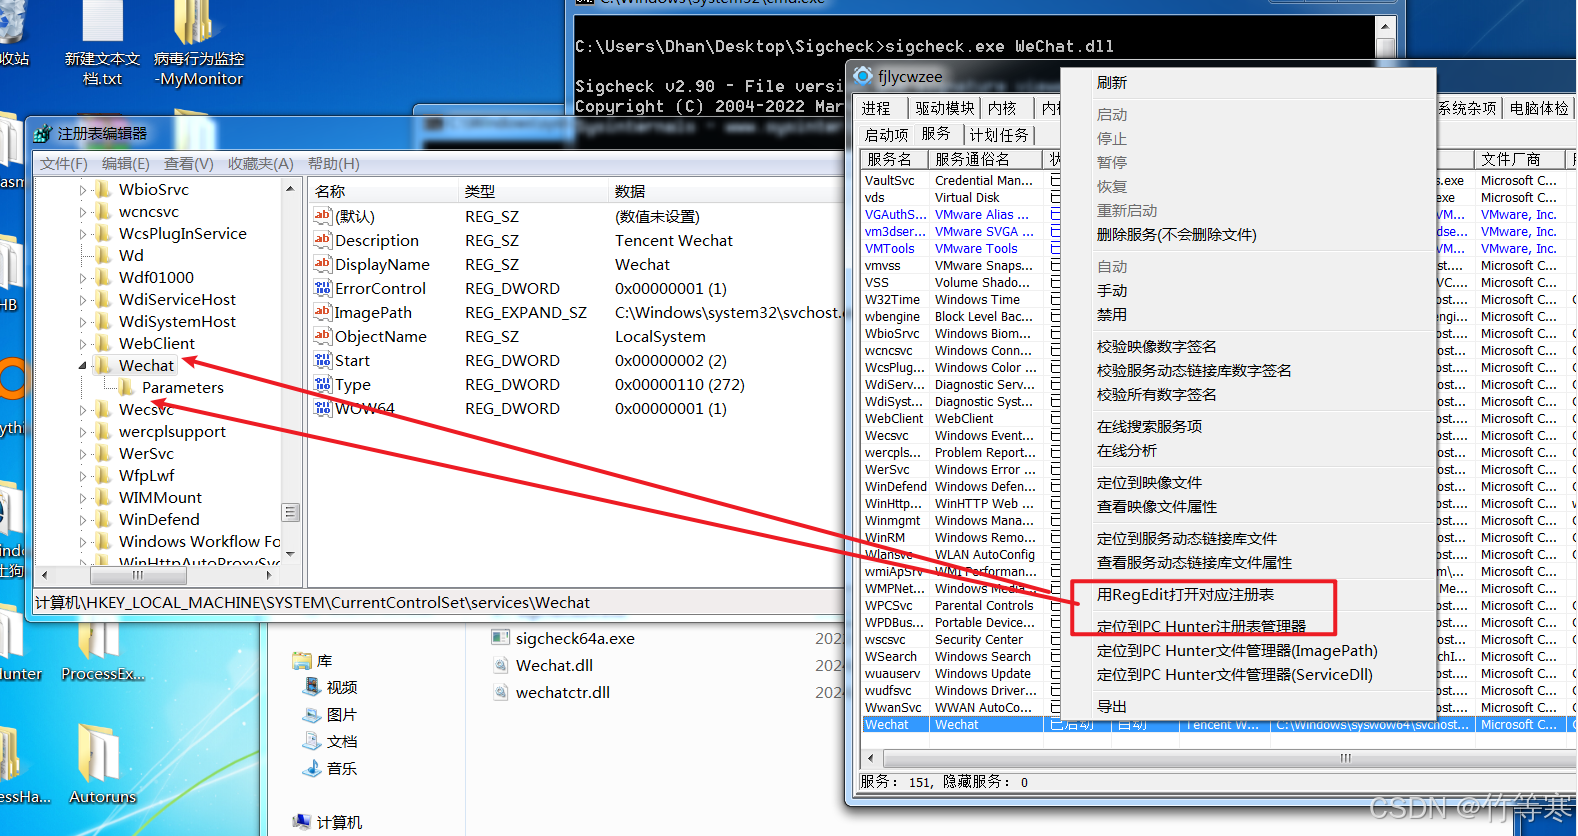Image resolution: width=1578 pixels, height=836 pixels.
Task: Expand WinDefend registry key
Action: click(x=83, y=519)
